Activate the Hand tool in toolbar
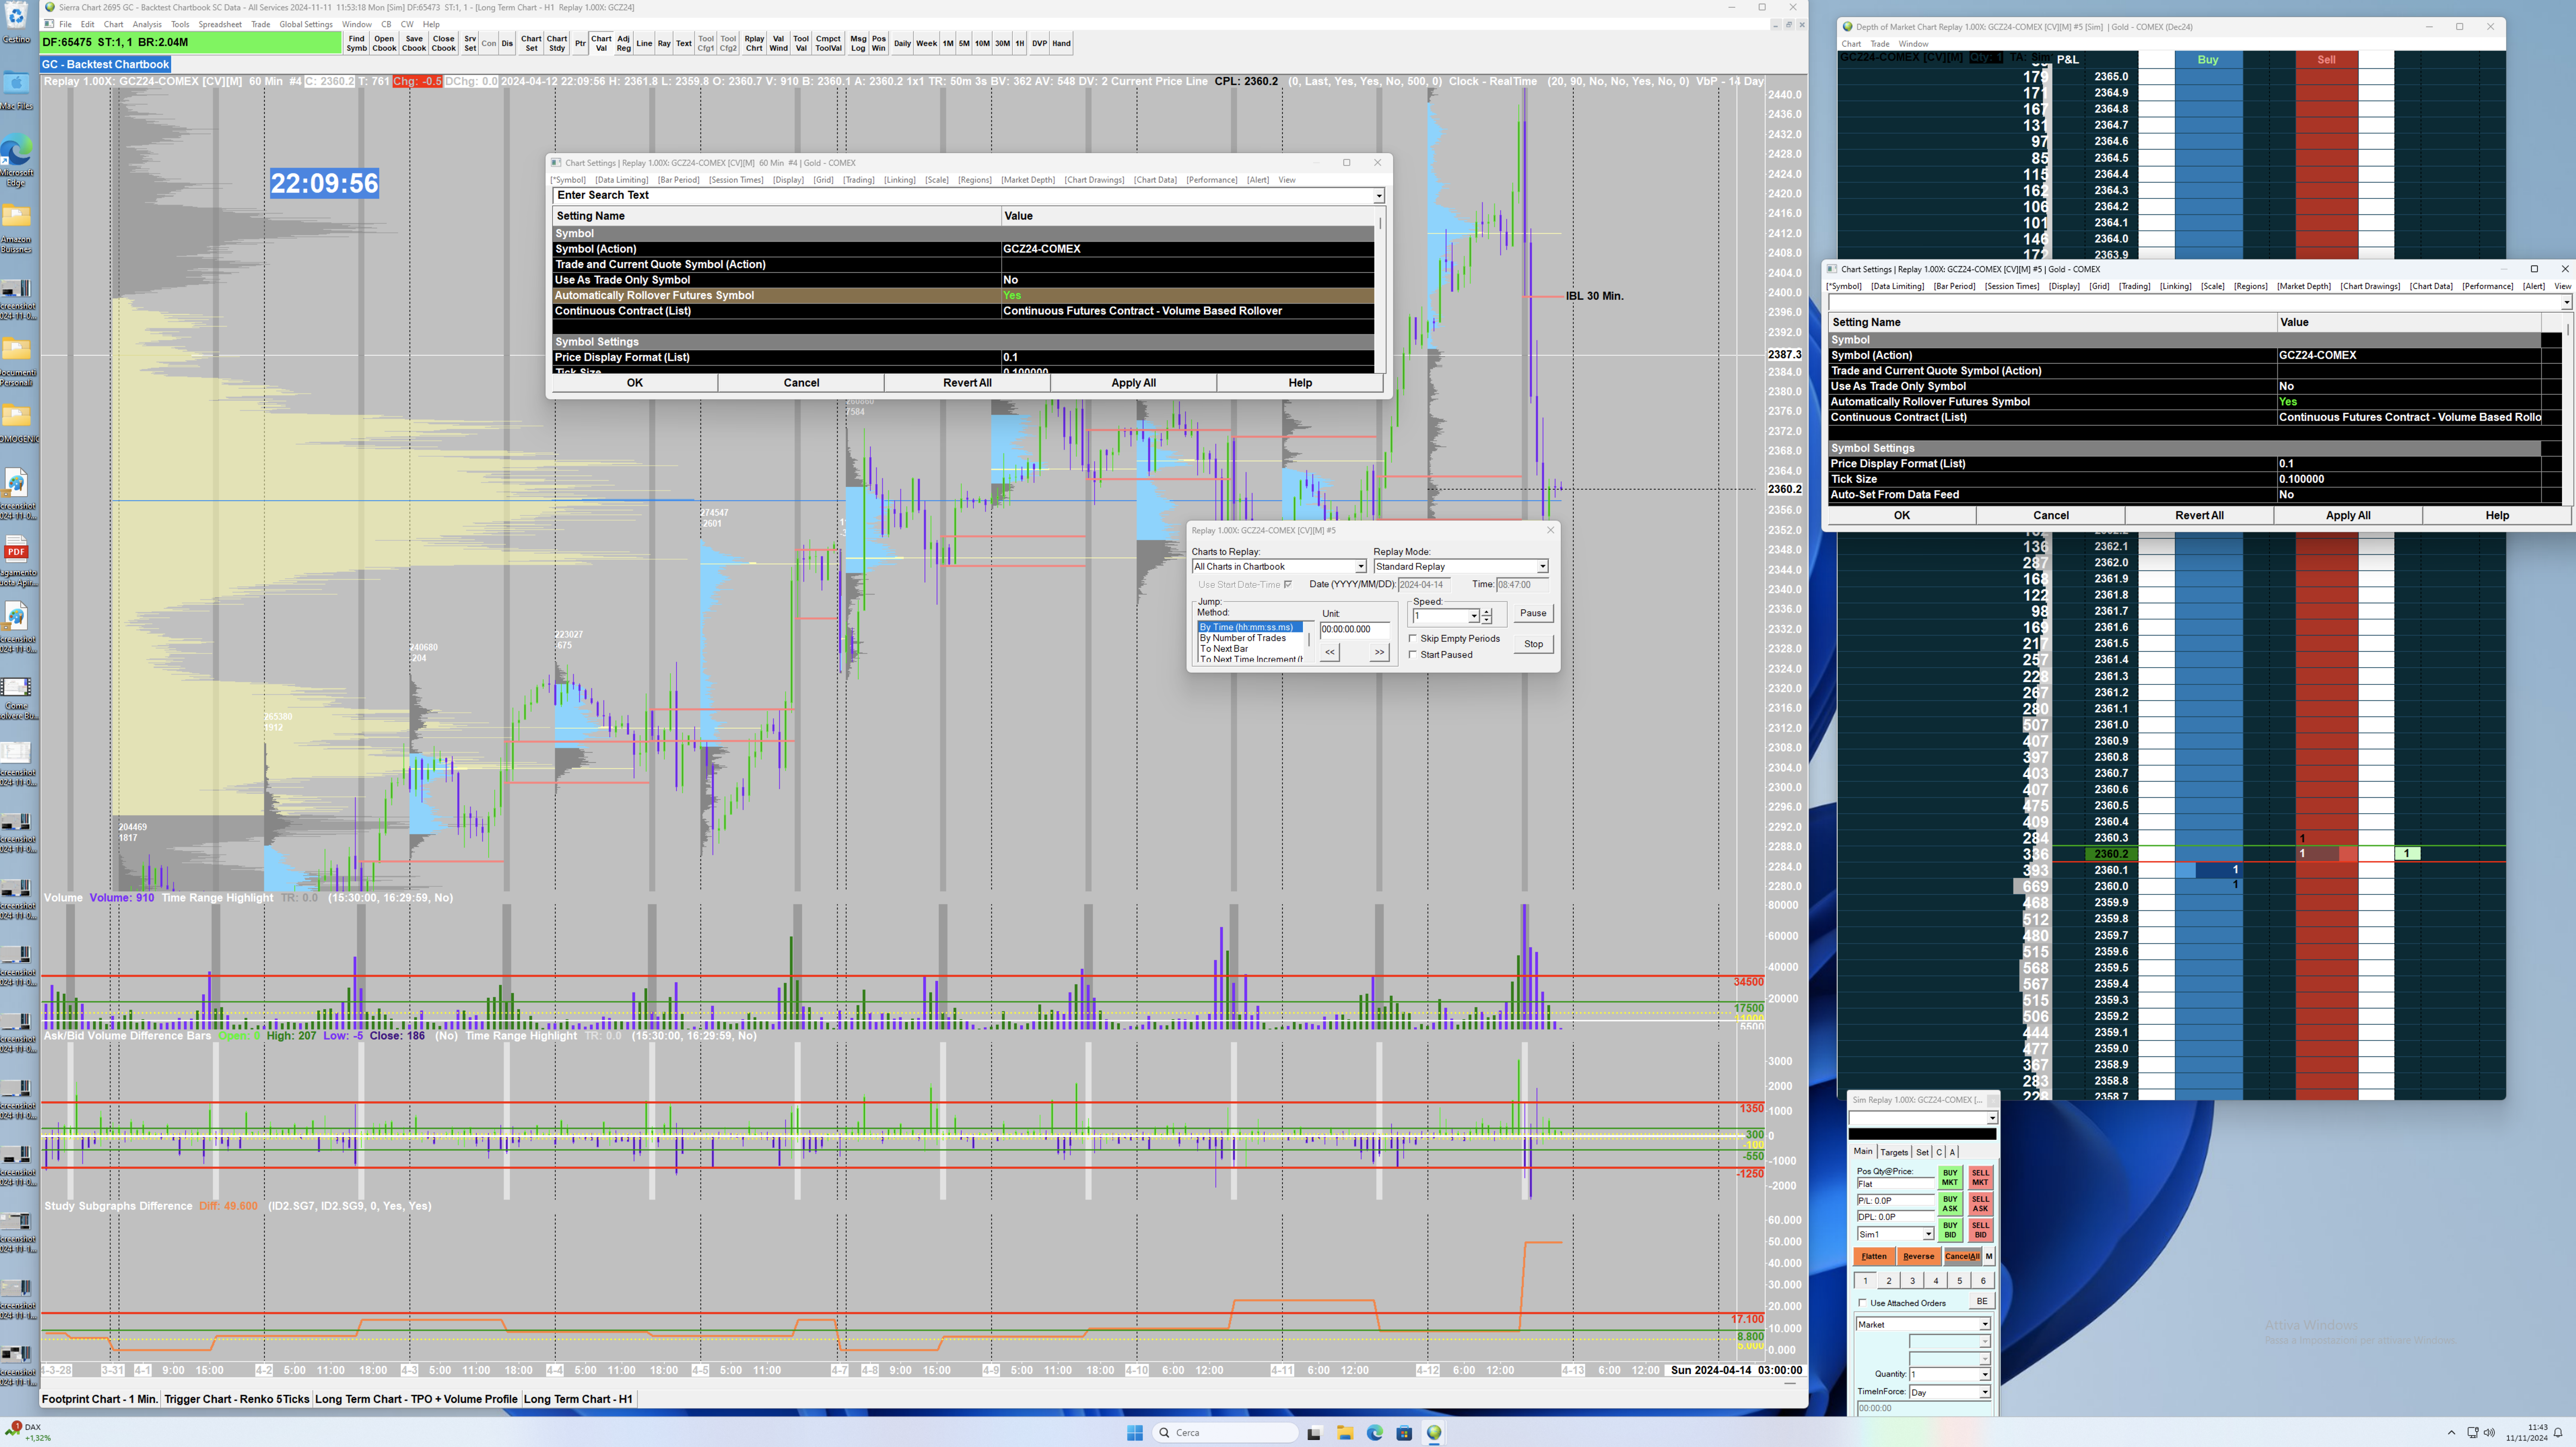The image size is (2576, 1447). click(x=1061, y=43)
